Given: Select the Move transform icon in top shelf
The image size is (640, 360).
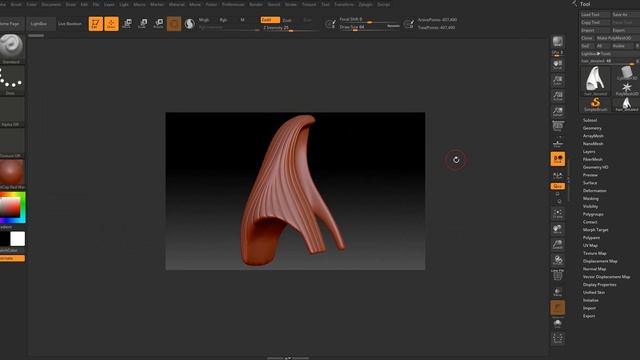Looking at the screenshot, I should (x=127, y=24).
